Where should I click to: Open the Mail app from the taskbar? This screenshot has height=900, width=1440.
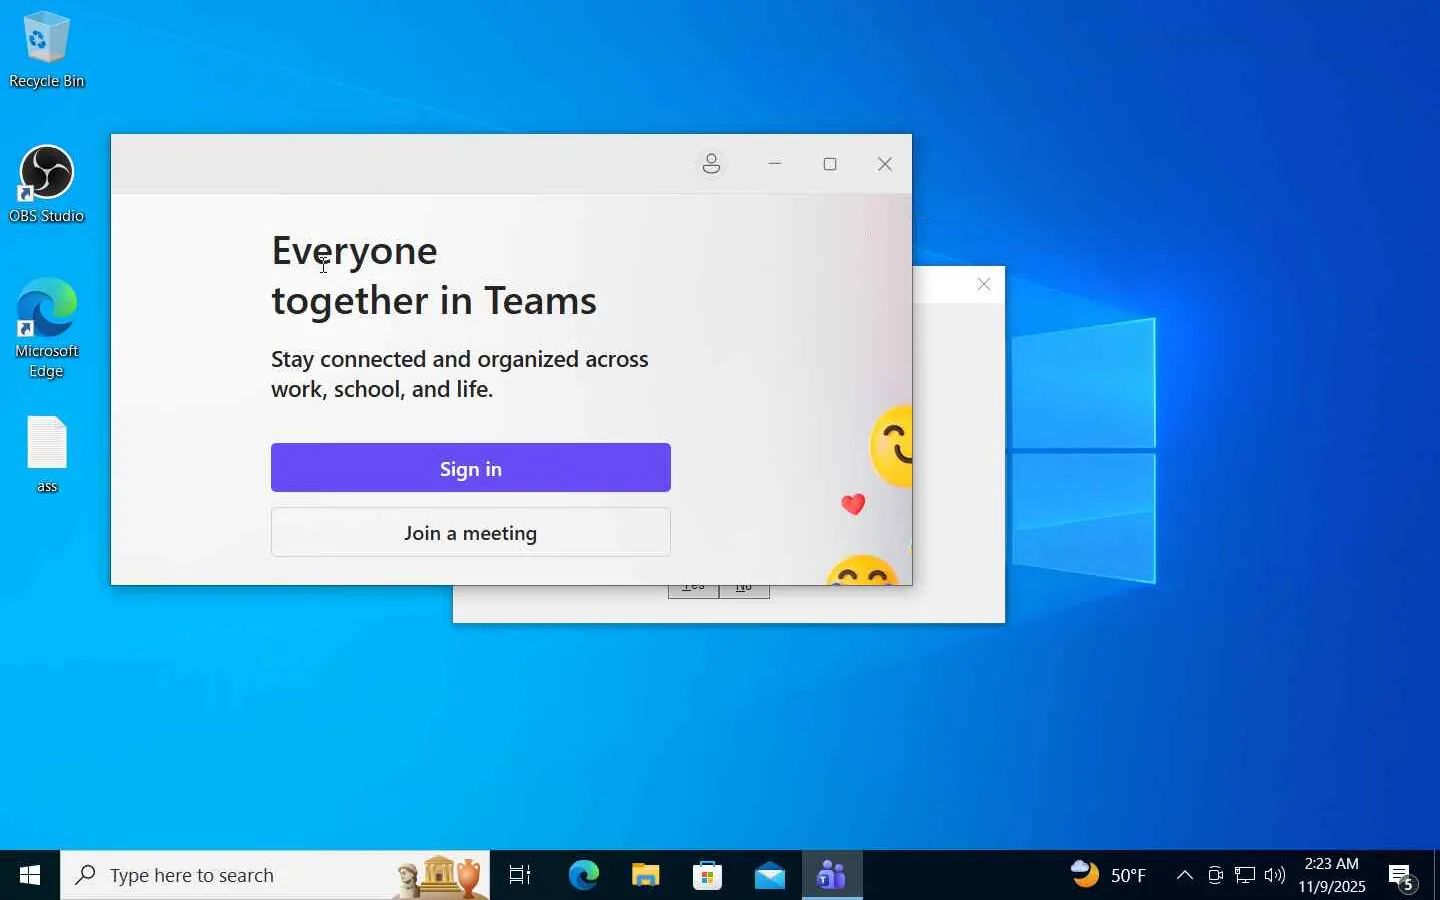tap(771, 876)
